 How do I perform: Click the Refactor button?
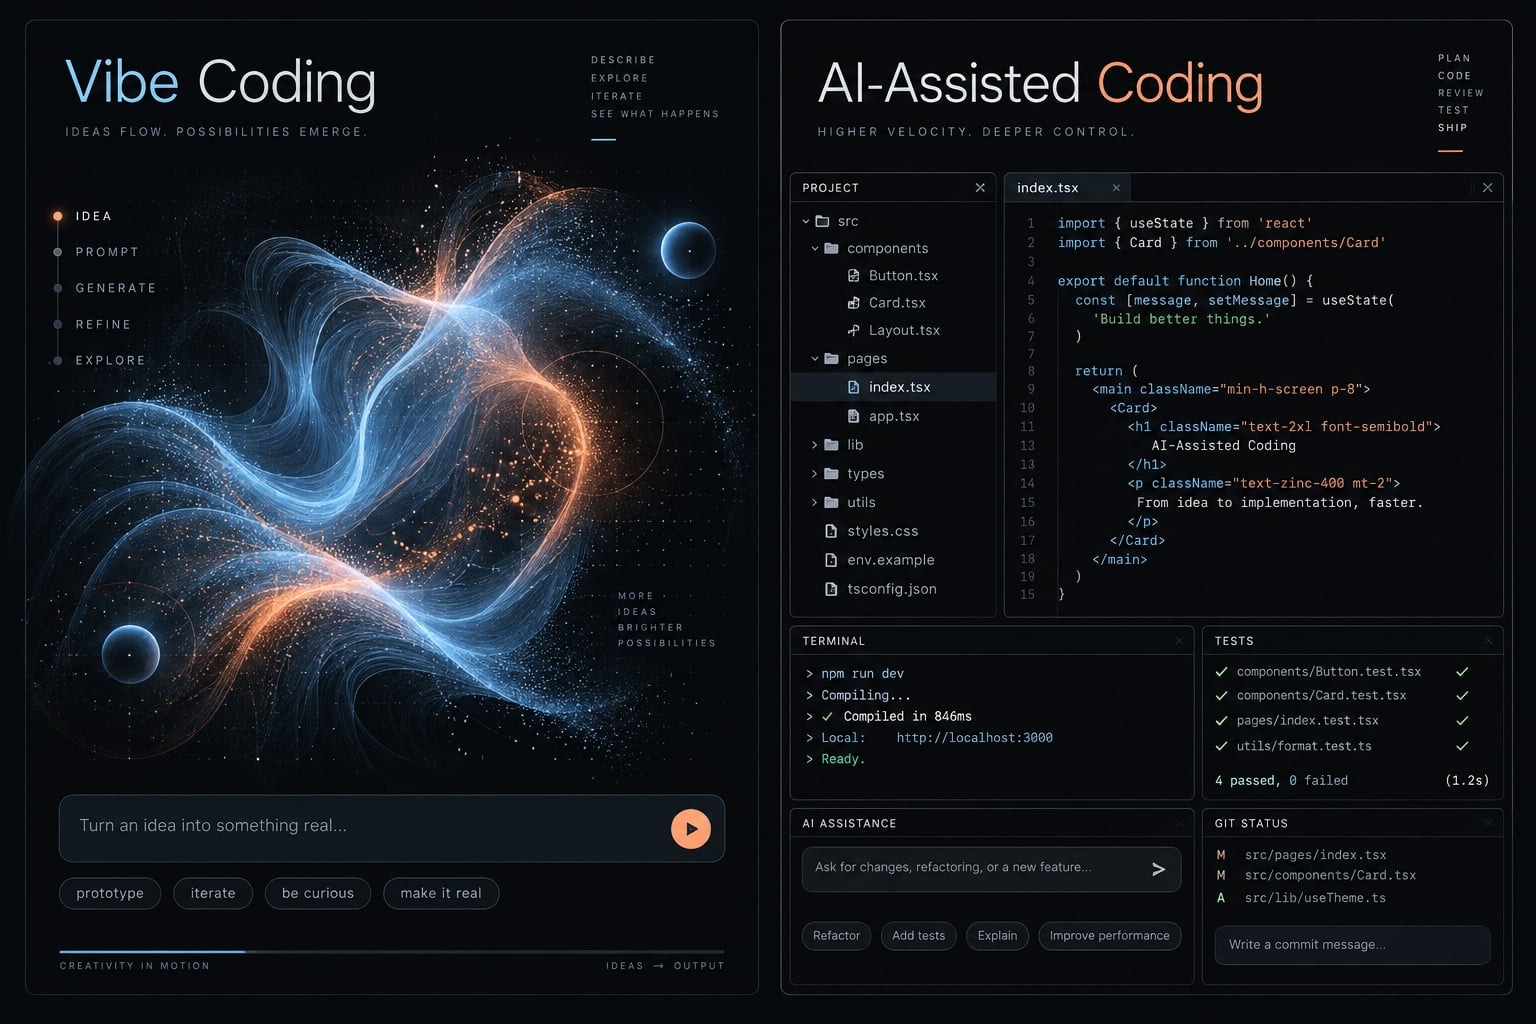tap(836, 936)
